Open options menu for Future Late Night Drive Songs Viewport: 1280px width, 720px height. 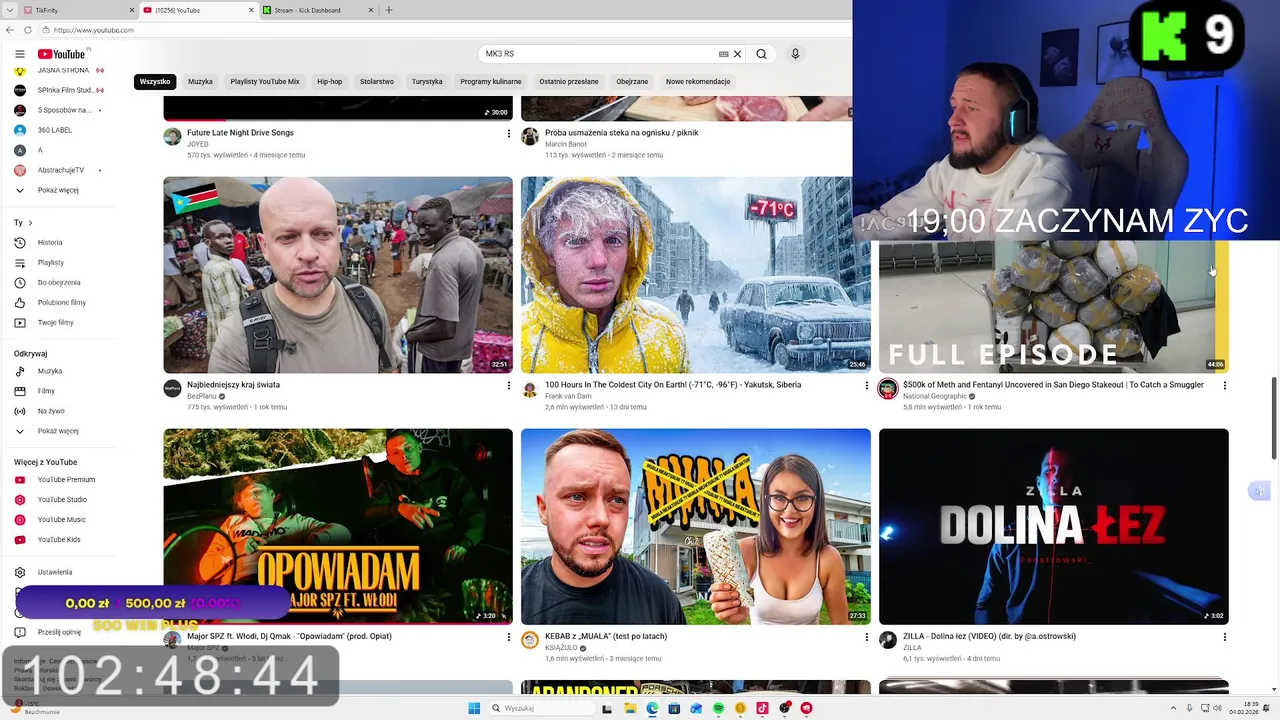[508, 134]
